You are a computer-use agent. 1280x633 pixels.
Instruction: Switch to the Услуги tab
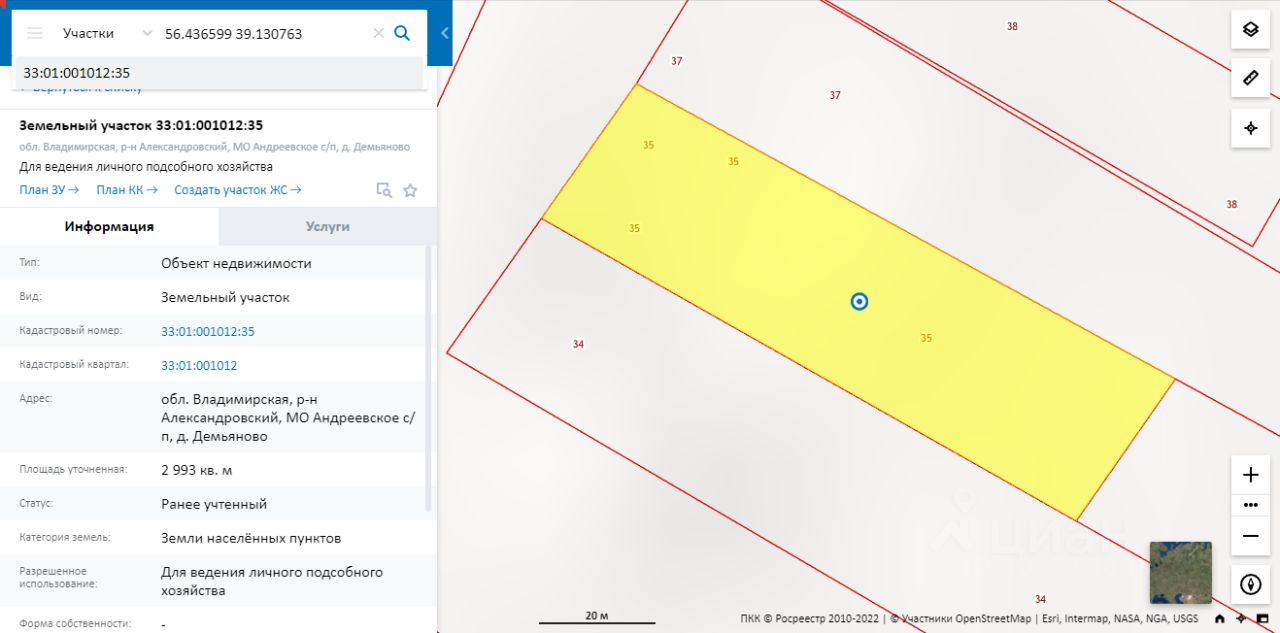click(x=328, y=226)
